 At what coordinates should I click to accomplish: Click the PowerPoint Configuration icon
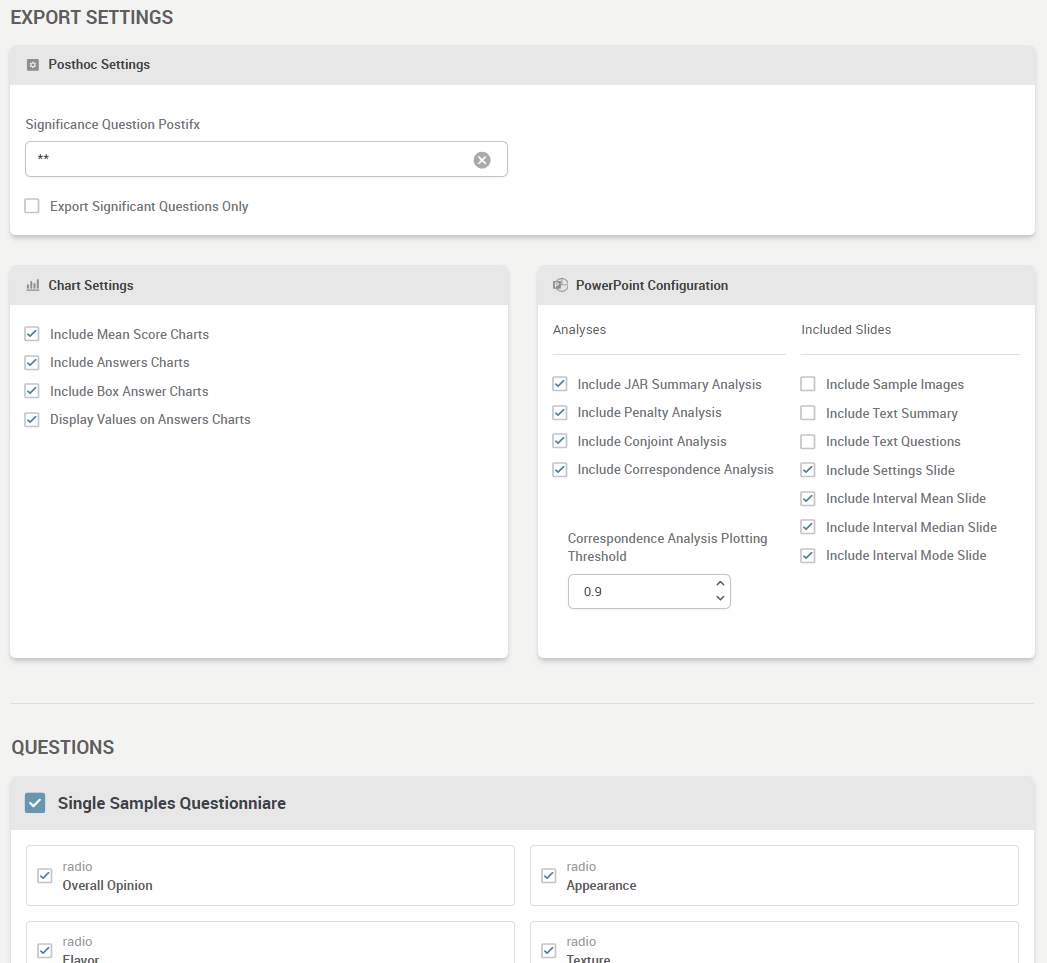pos(560,285)
